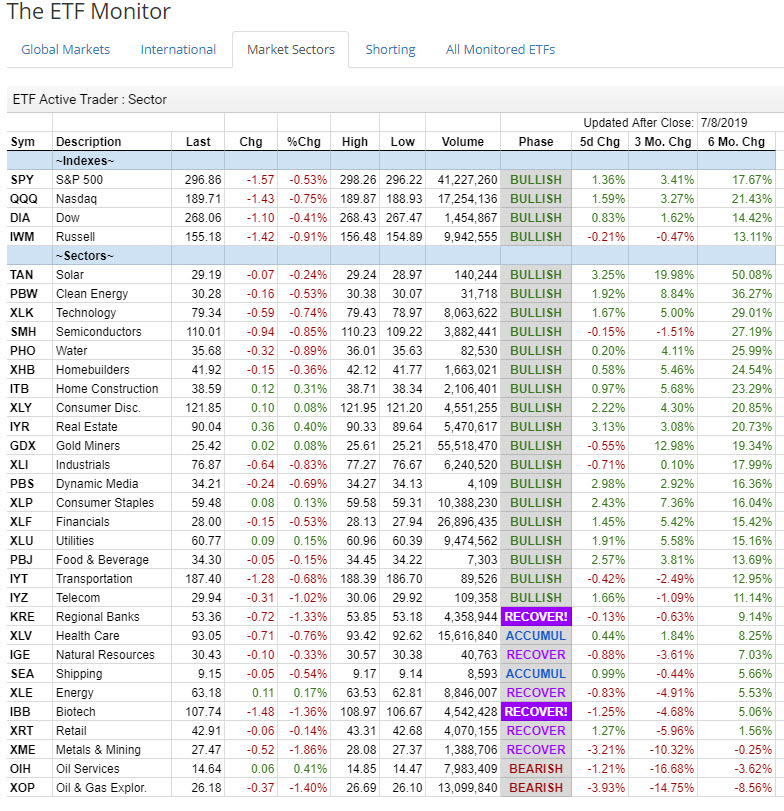Click the Homebuilders description
784x811 pixels.
tap(93, 370)
